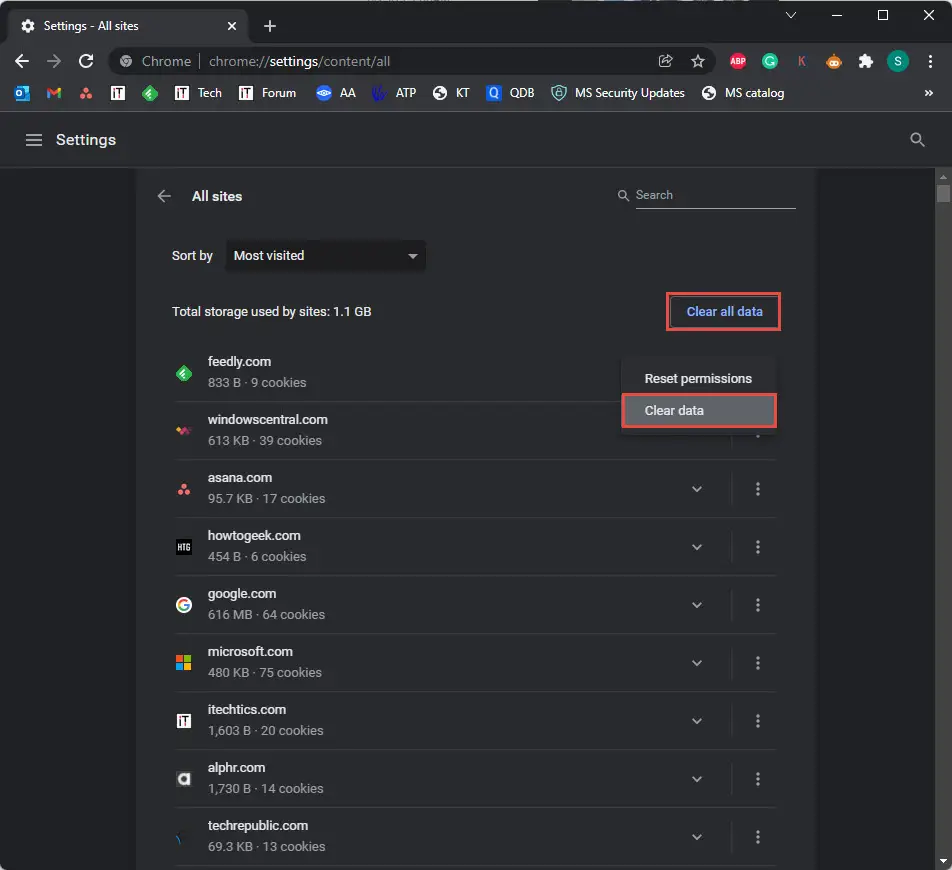
Task: Open the MS Security Updates bookmark
Action: (618, 93)
